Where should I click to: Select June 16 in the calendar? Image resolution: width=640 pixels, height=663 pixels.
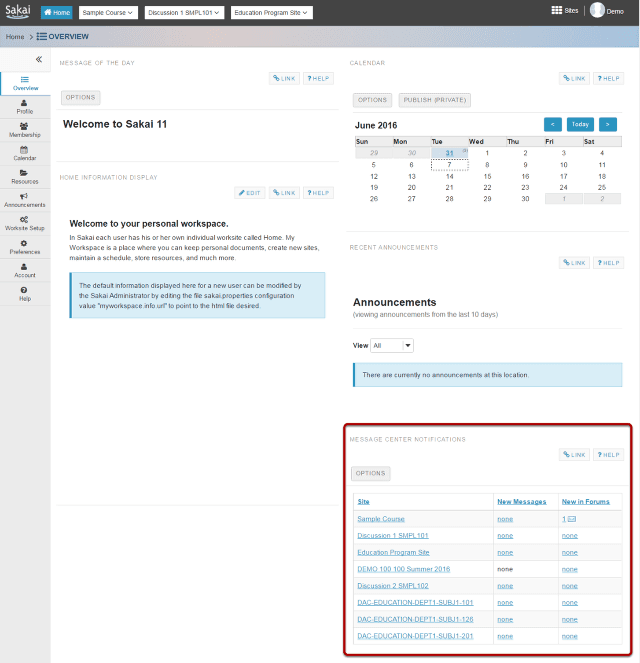pos(525,176)
